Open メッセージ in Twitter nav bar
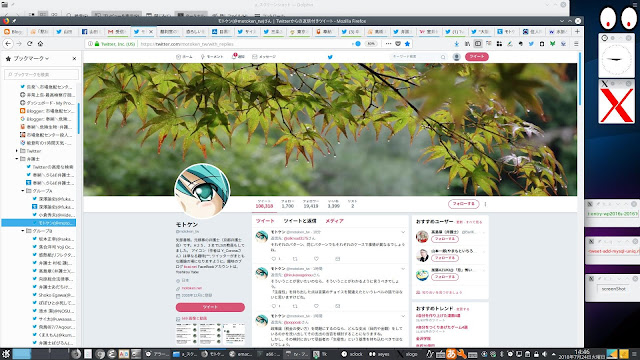 point(264,57)
